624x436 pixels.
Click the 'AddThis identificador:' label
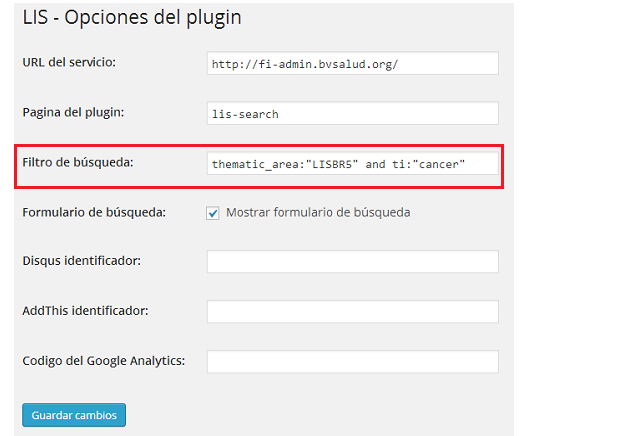coord(85,311)
